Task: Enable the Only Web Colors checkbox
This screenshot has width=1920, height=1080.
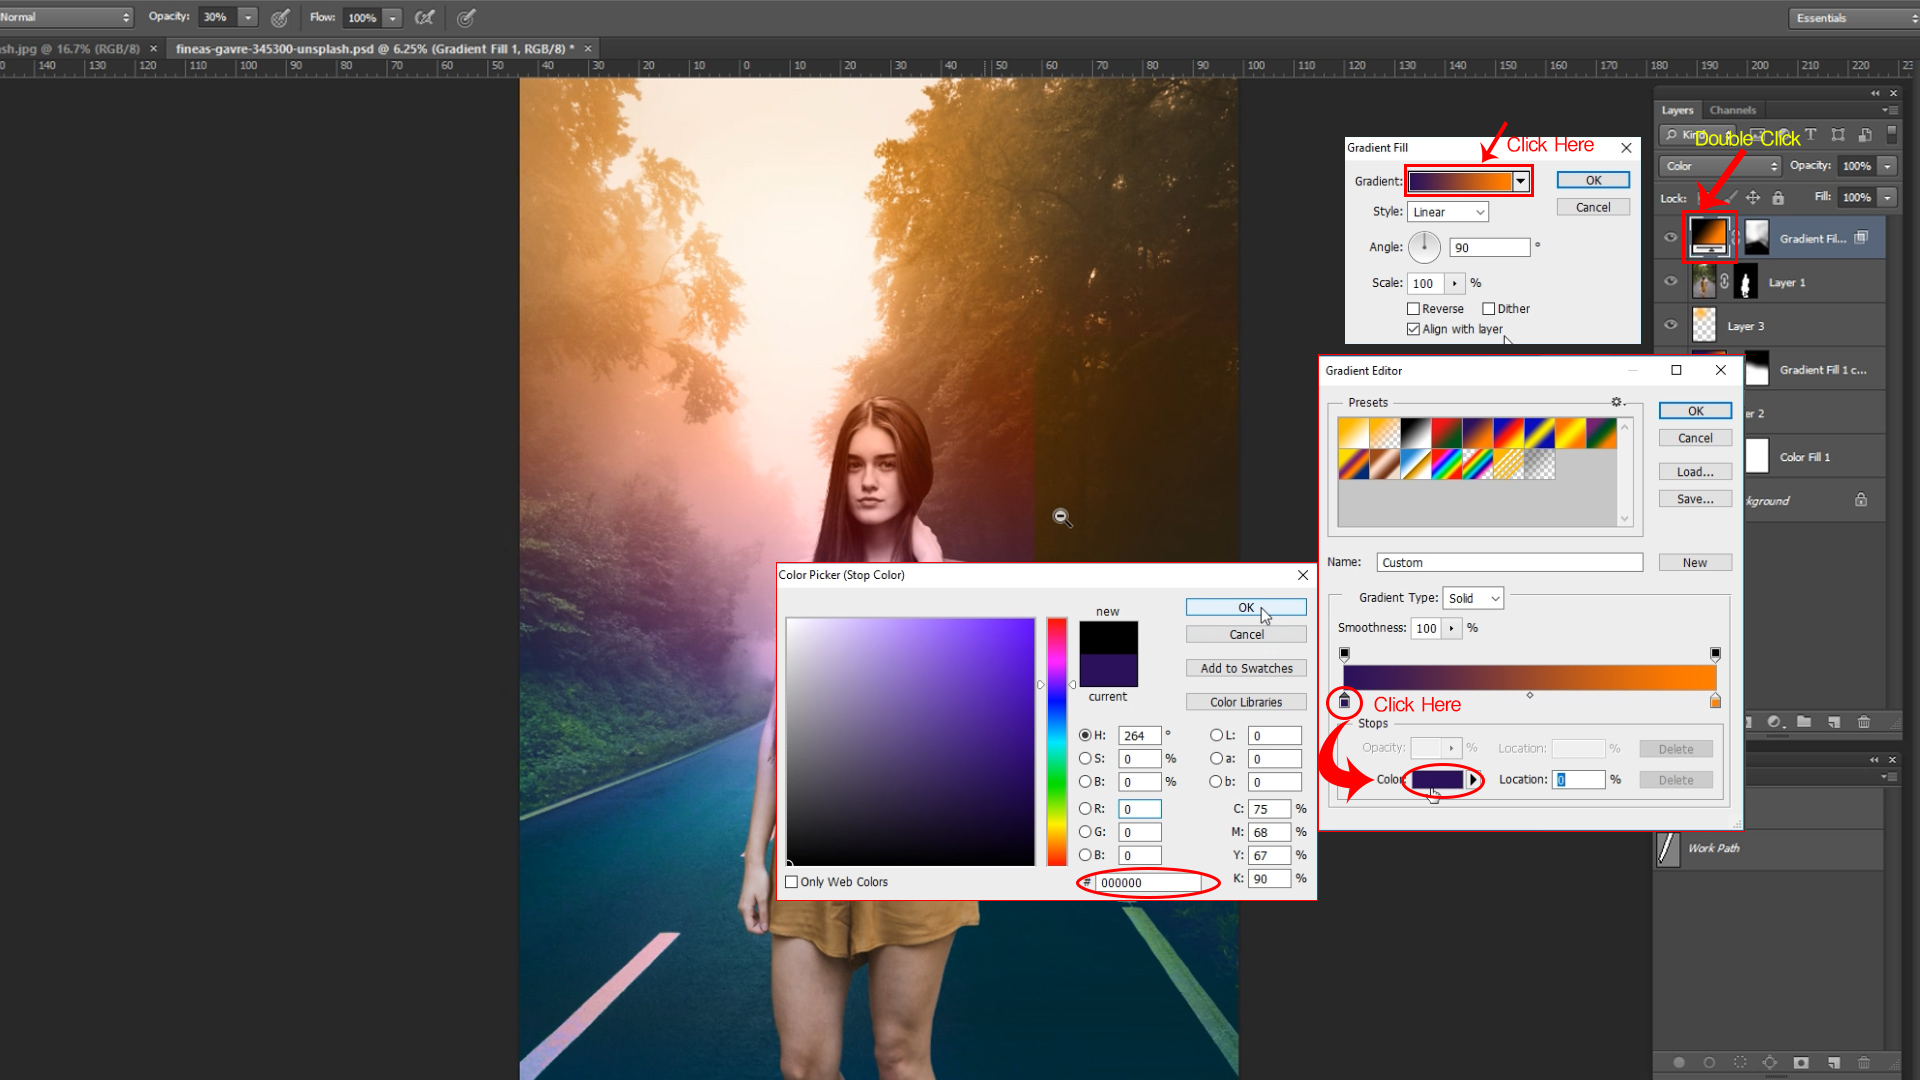Action: [793, 881]
